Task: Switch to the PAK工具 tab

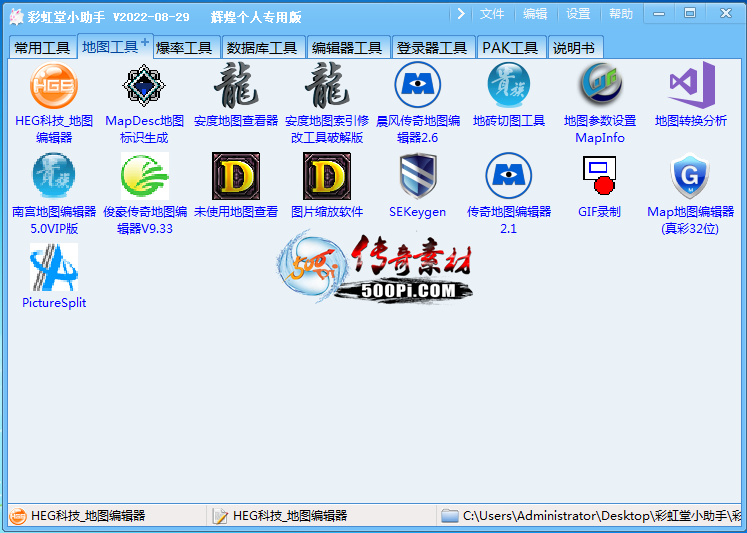Action: [x=510, y=48]
